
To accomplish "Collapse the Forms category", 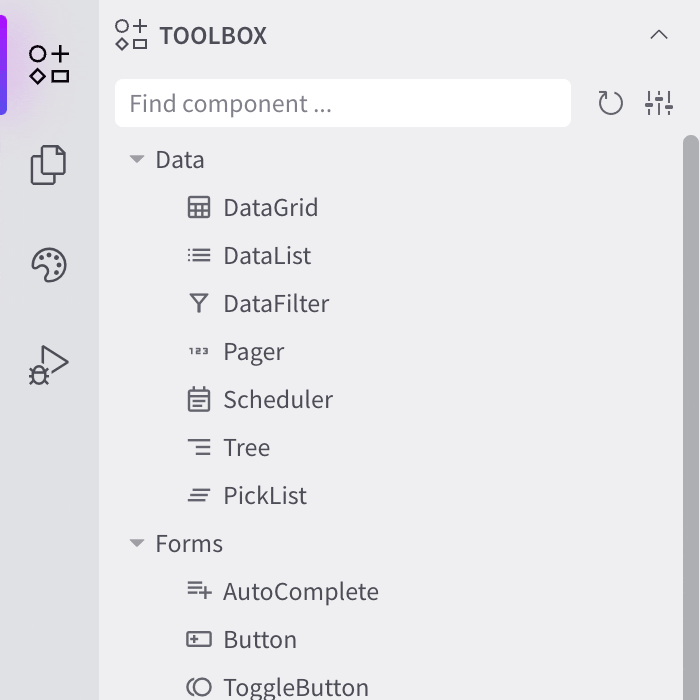I will point(137,543).
